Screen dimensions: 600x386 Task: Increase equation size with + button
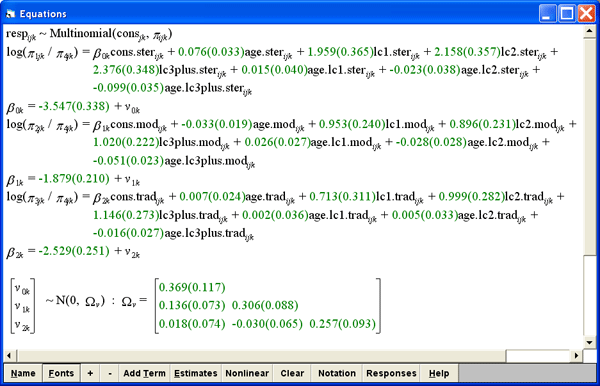(90, 373)
